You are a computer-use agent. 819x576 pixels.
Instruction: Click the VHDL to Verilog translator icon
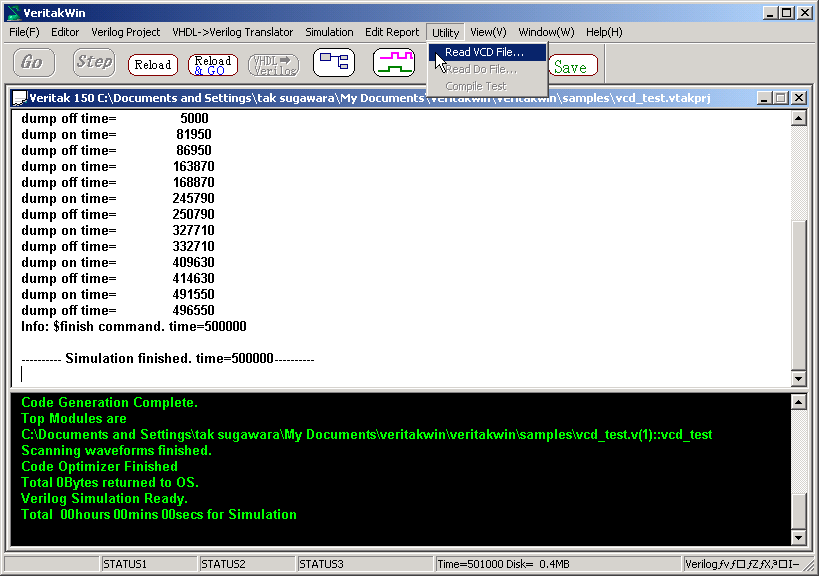274,65
